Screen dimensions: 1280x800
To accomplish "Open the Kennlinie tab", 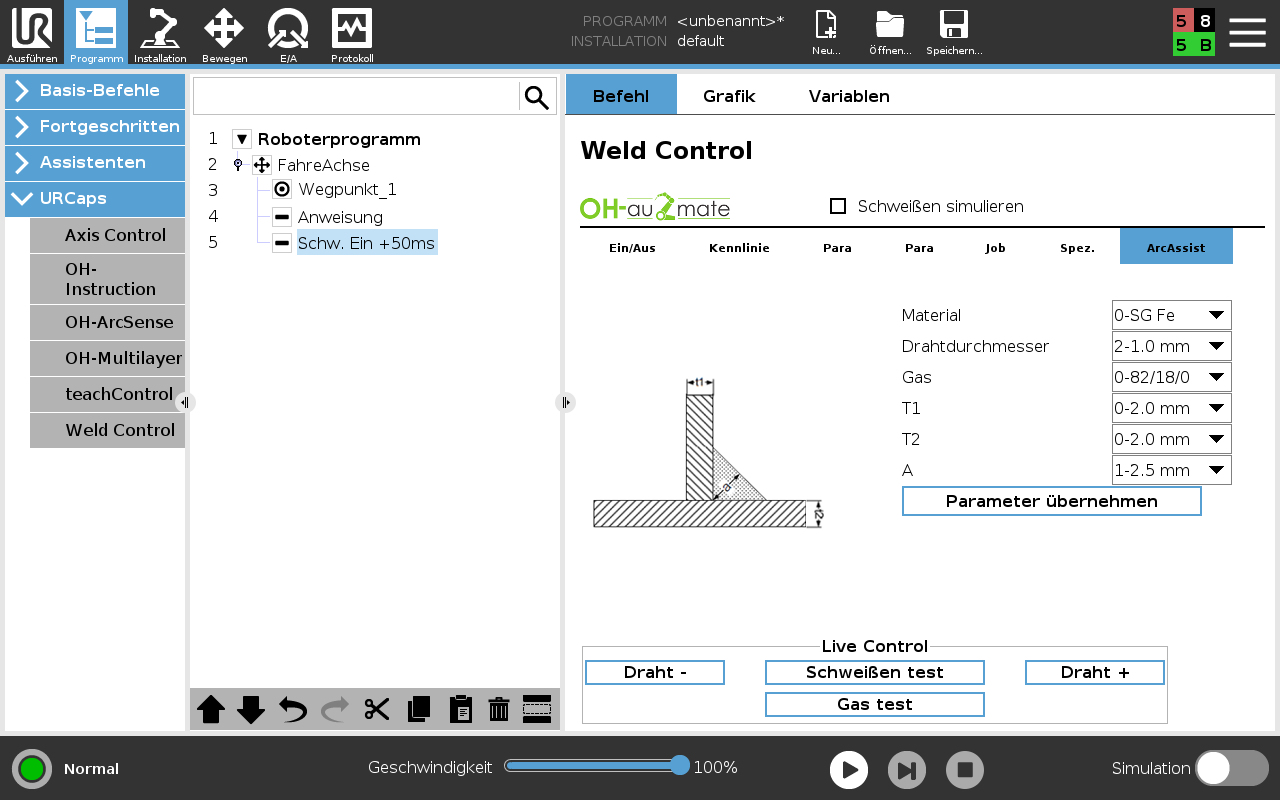I will (739, 247).
